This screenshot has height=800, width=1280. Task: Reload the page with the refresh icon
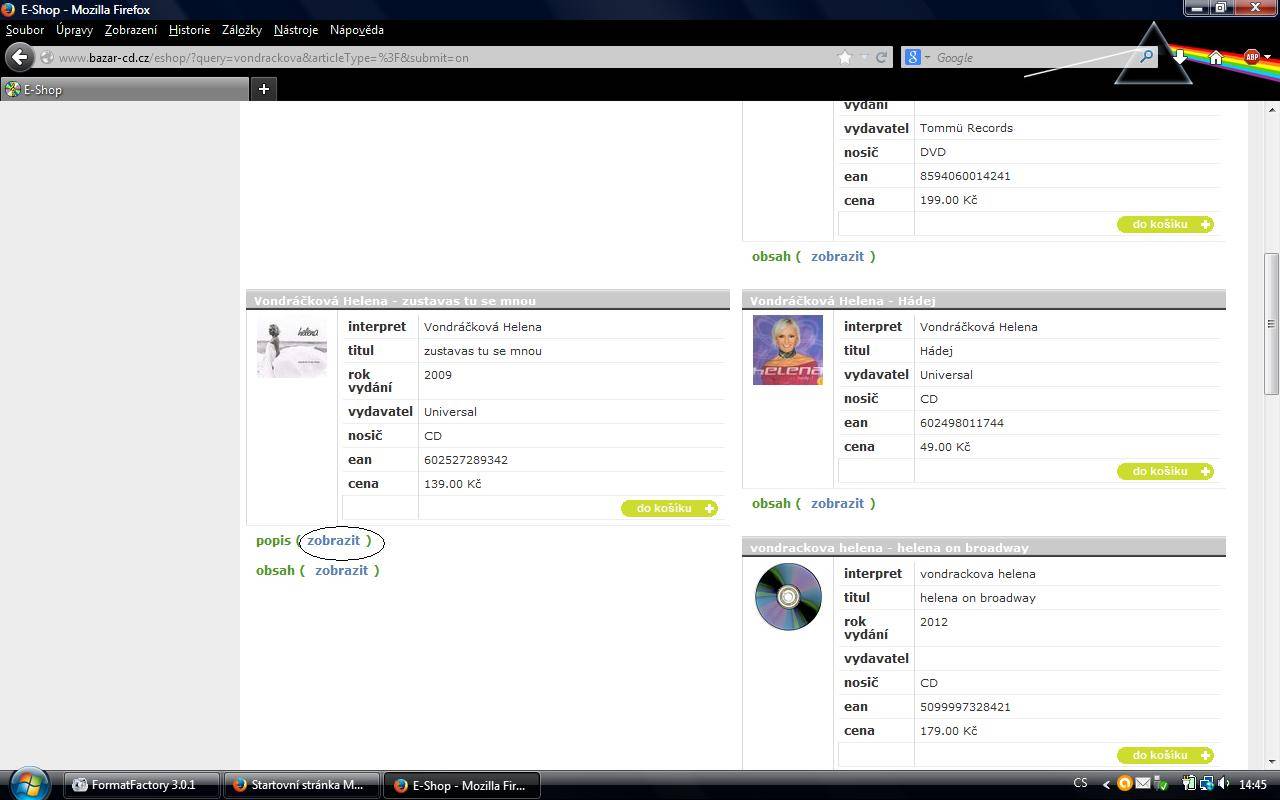881,57
